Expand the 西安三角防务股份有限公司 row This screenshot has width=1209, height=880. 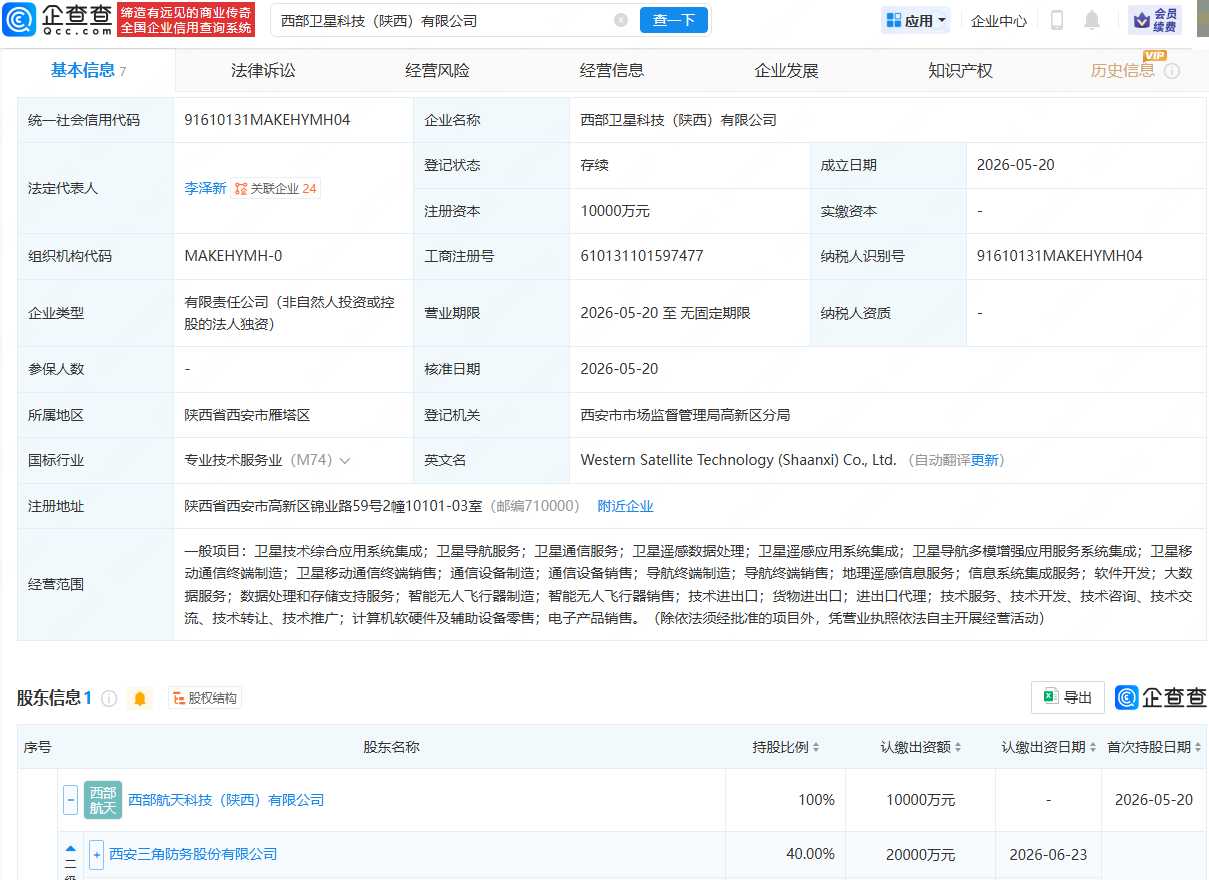[97, 855]
